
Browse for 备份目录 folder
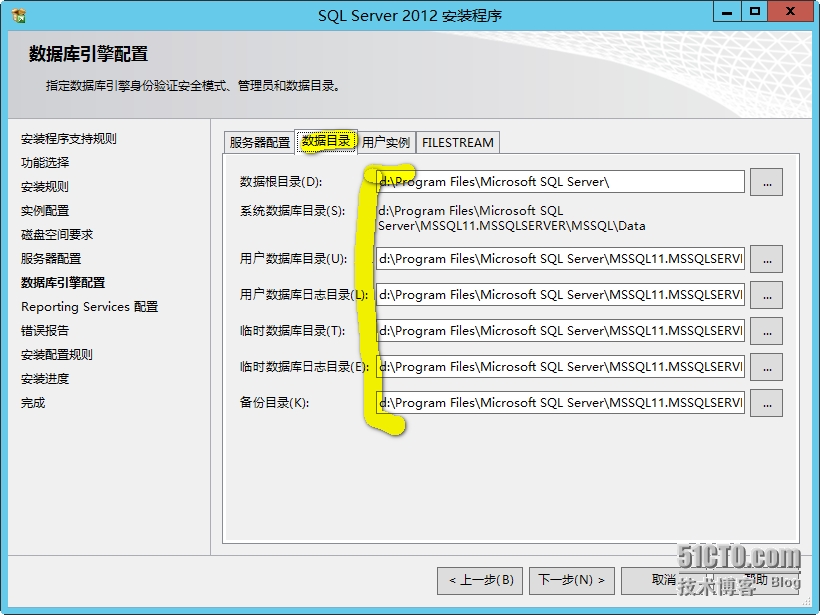pos(766,403)
